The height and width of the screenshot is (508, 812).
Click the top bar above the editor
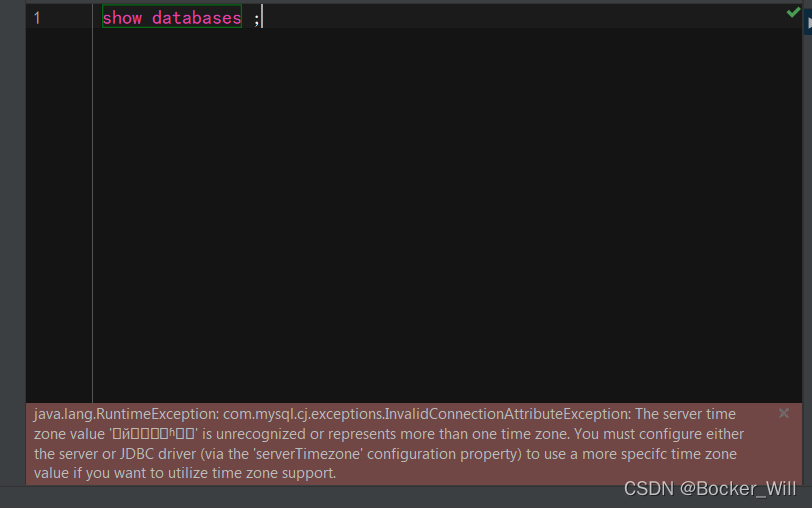406,2
